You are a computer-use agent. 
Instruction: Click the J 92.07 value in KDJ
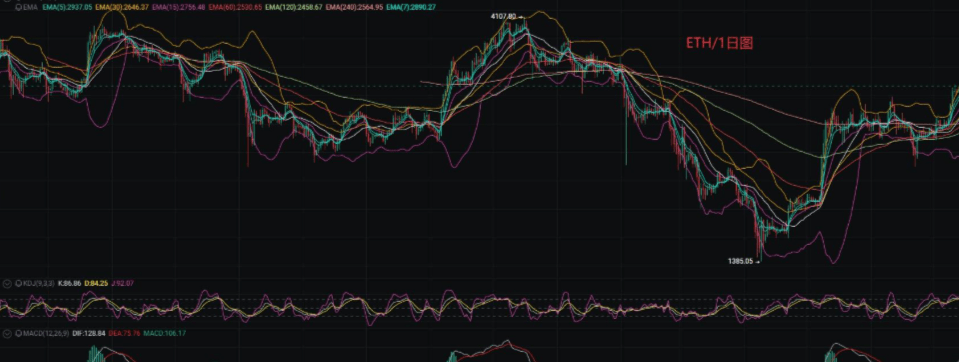(x=122, y=283)
